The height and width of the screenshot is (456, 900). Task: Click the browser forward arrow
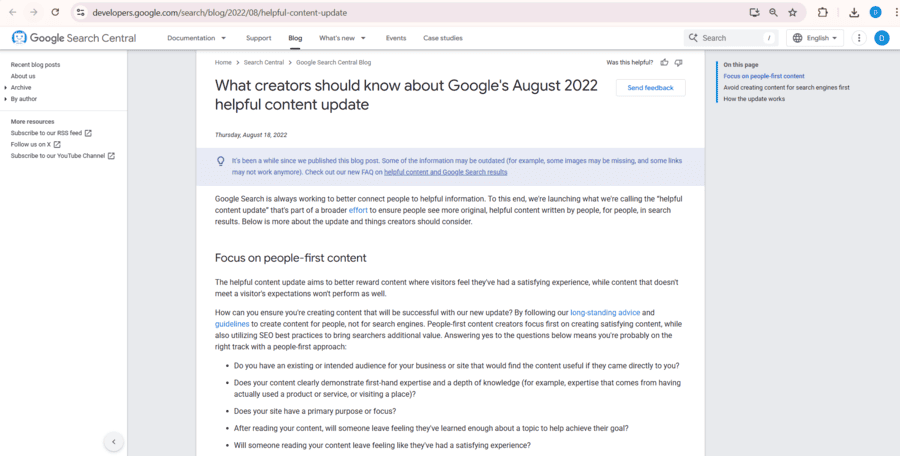pos(34,12)
